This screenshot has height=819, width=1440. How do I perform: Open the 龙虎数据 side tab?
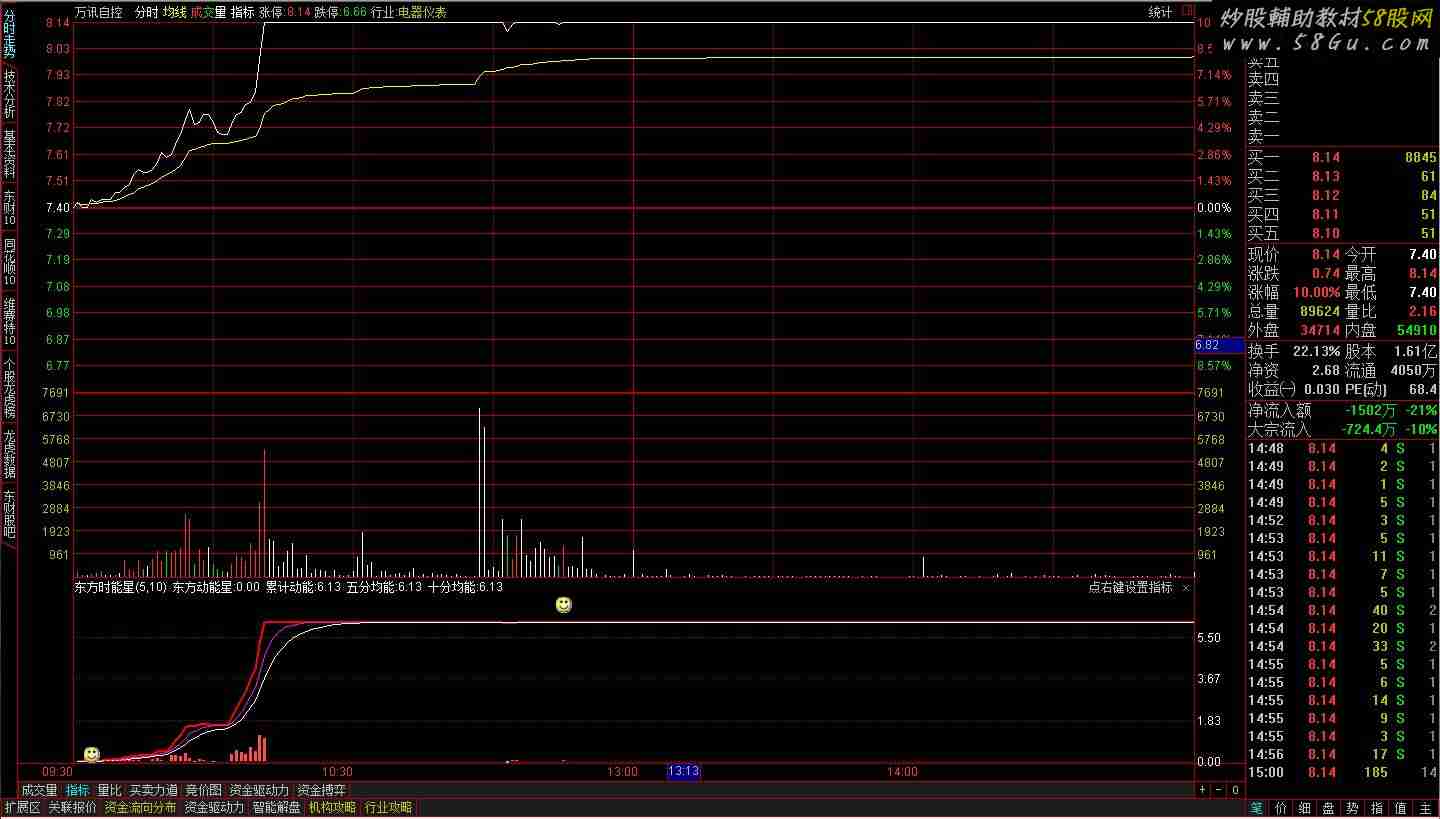[9, 455]
